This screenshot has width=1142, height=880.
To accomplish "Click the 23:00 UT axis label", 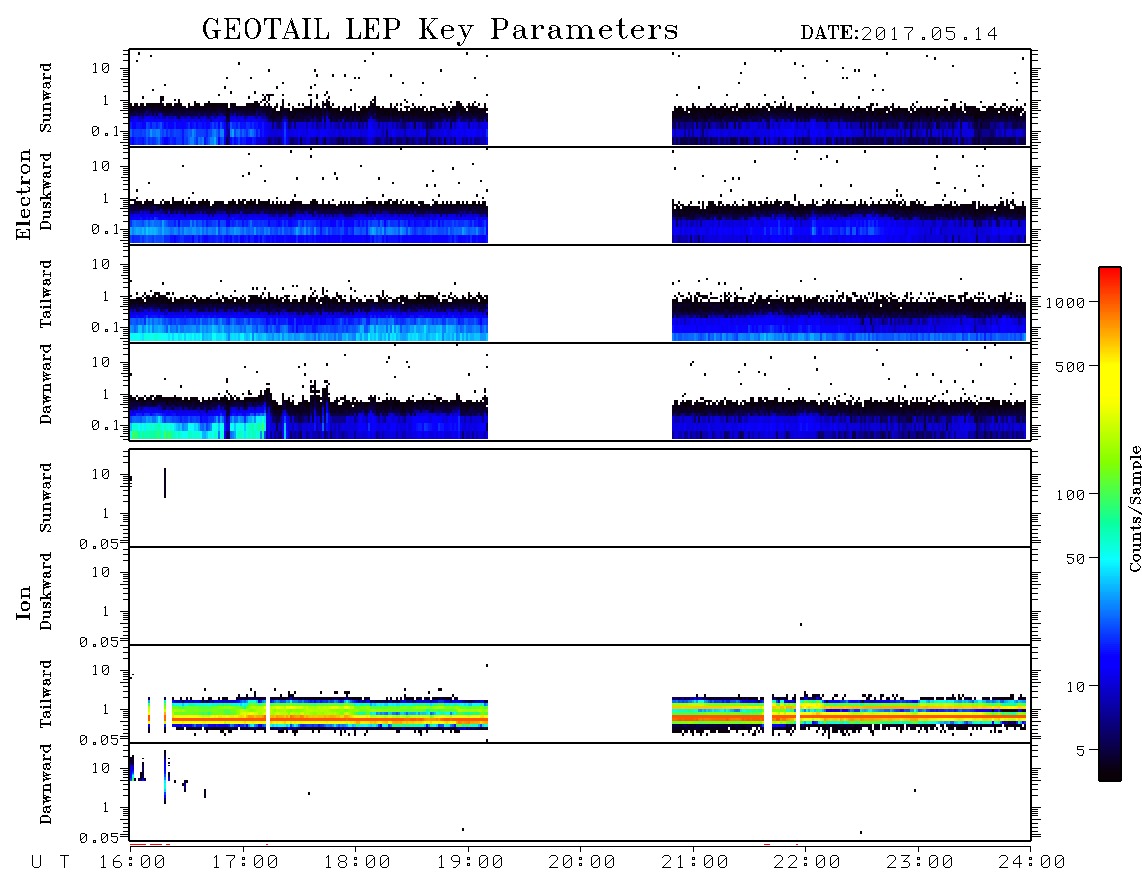I will click(x=920, y=863).
